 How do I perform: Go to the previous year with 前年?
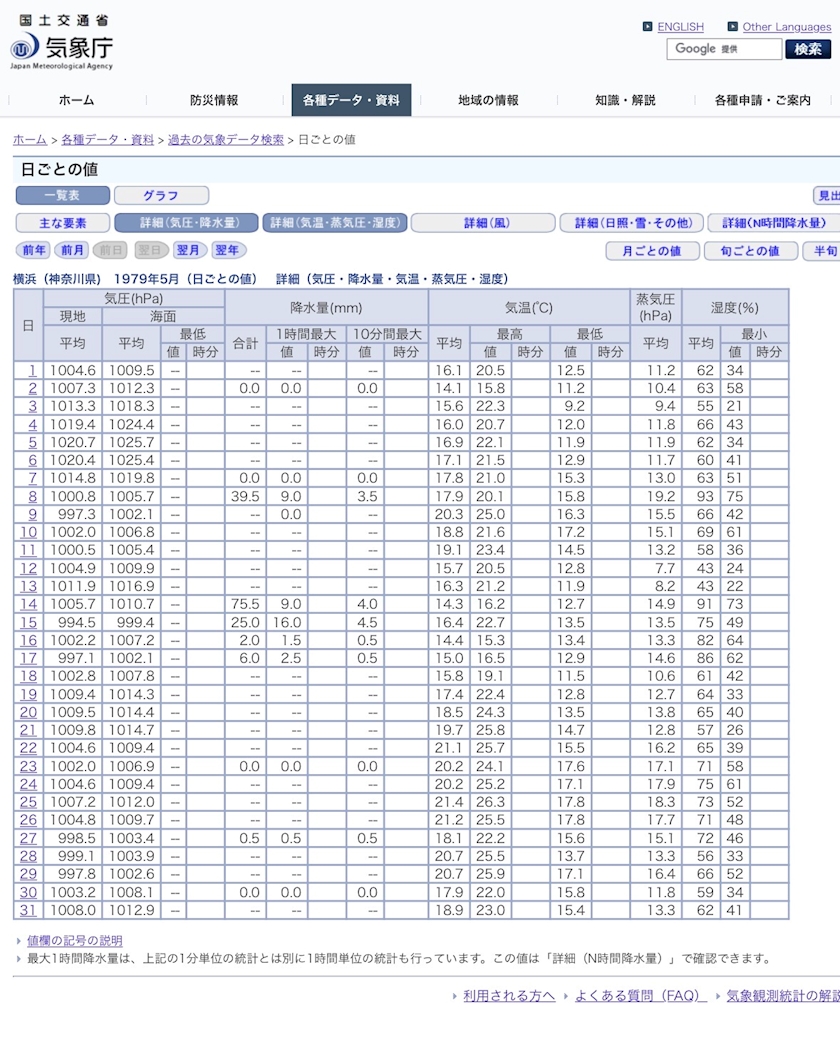tap(33, 250)
